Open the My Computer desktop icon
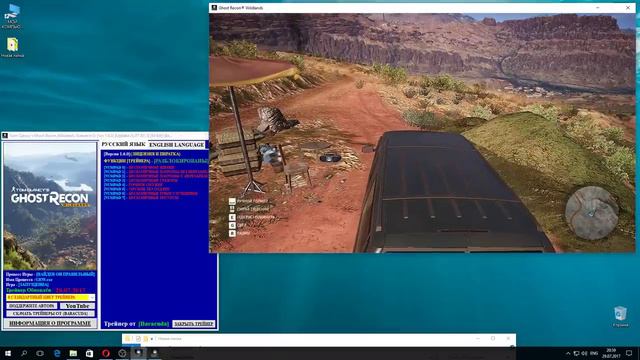This screenshot has height=360, width=640. pos(11,17)
